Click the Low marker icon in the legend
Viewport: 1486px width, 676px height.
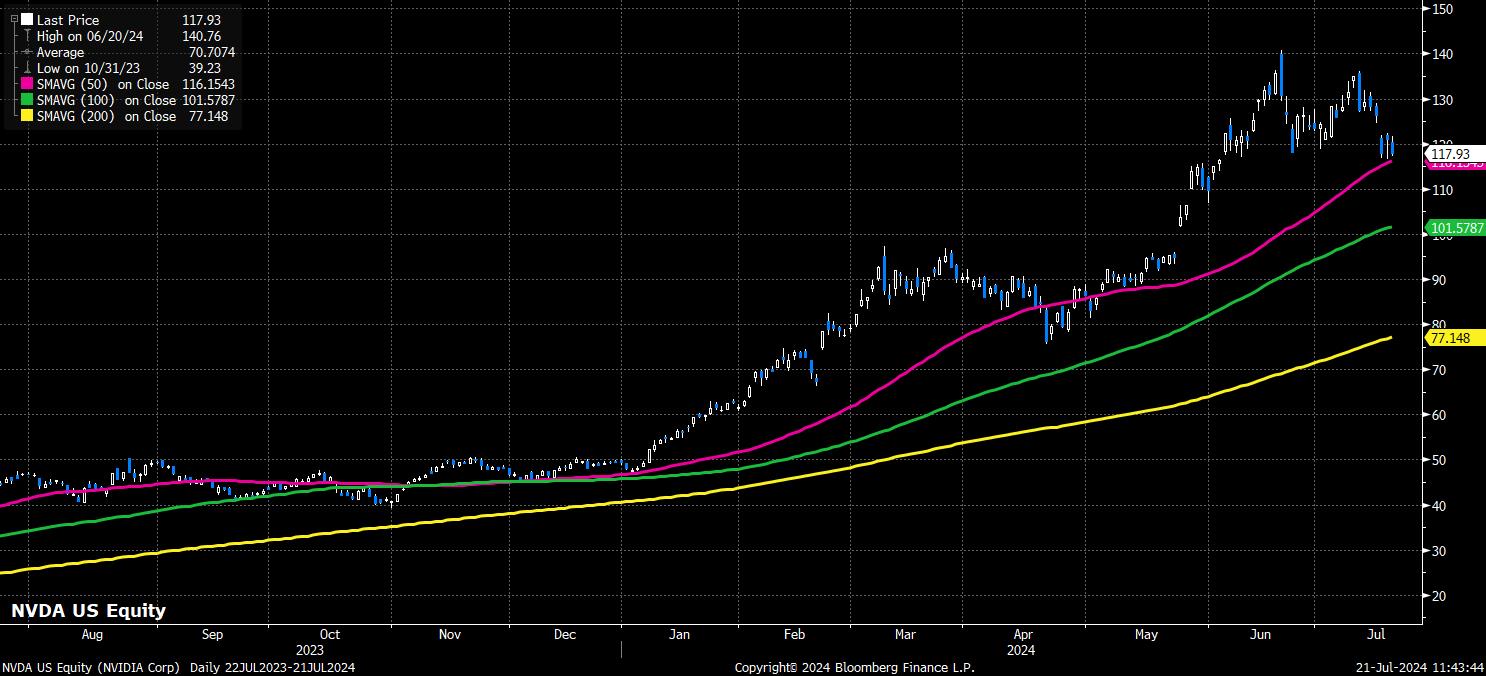click(x=26, y=68)
